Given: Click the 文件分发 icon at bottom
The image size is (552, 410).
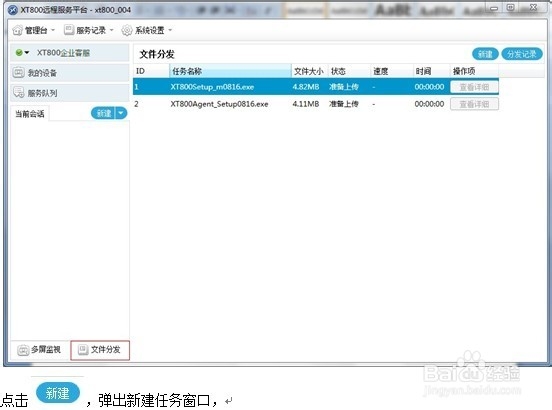Looking at the screenshot, I should [x=83, y=349].
